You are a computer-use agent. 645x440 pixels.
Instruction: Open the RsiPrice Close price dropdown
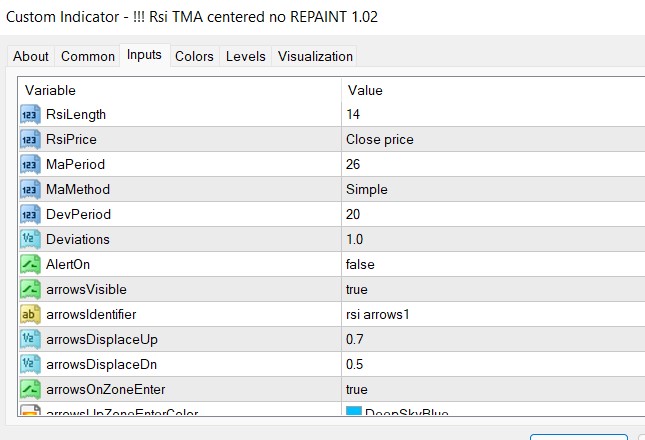380,140
